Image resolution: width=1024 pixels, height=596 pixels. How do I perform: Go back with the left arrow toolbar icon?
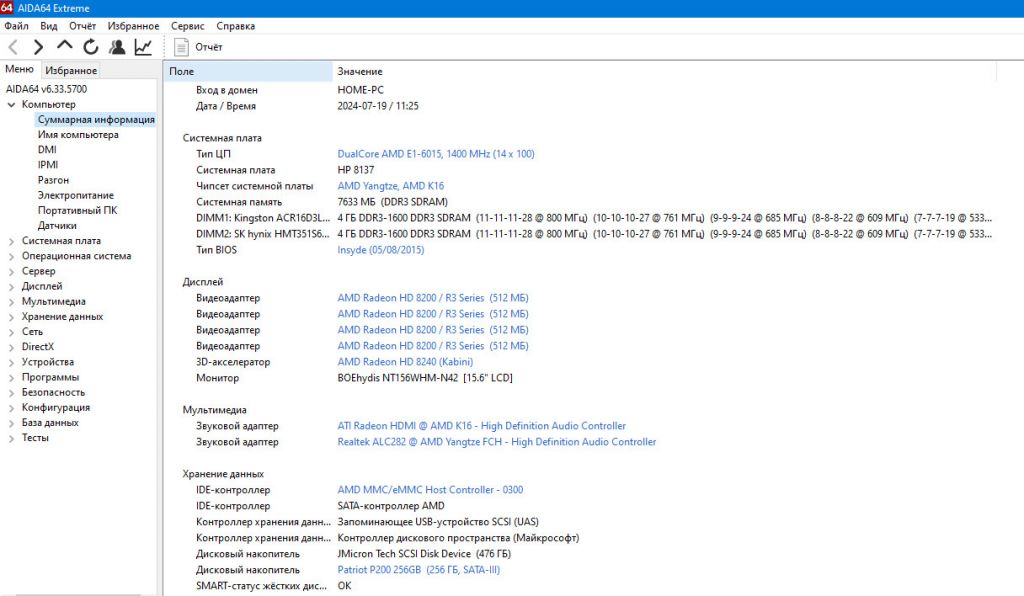coord(13,47)
